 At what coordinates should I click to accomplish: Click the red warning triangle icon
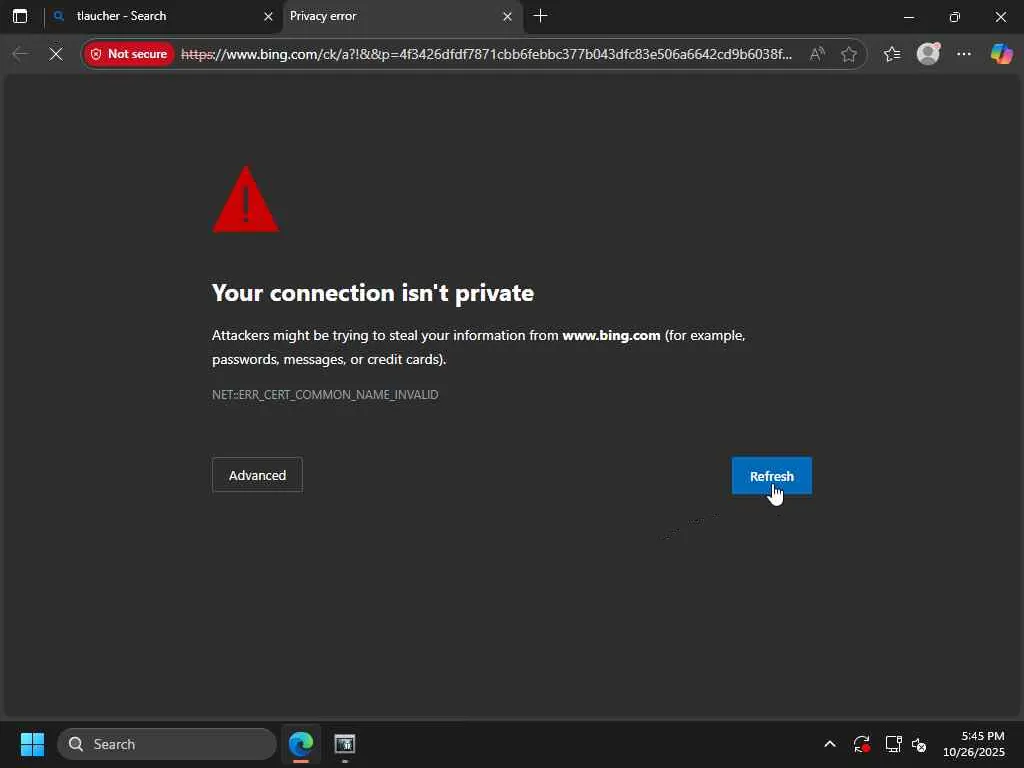click(246, 199)
